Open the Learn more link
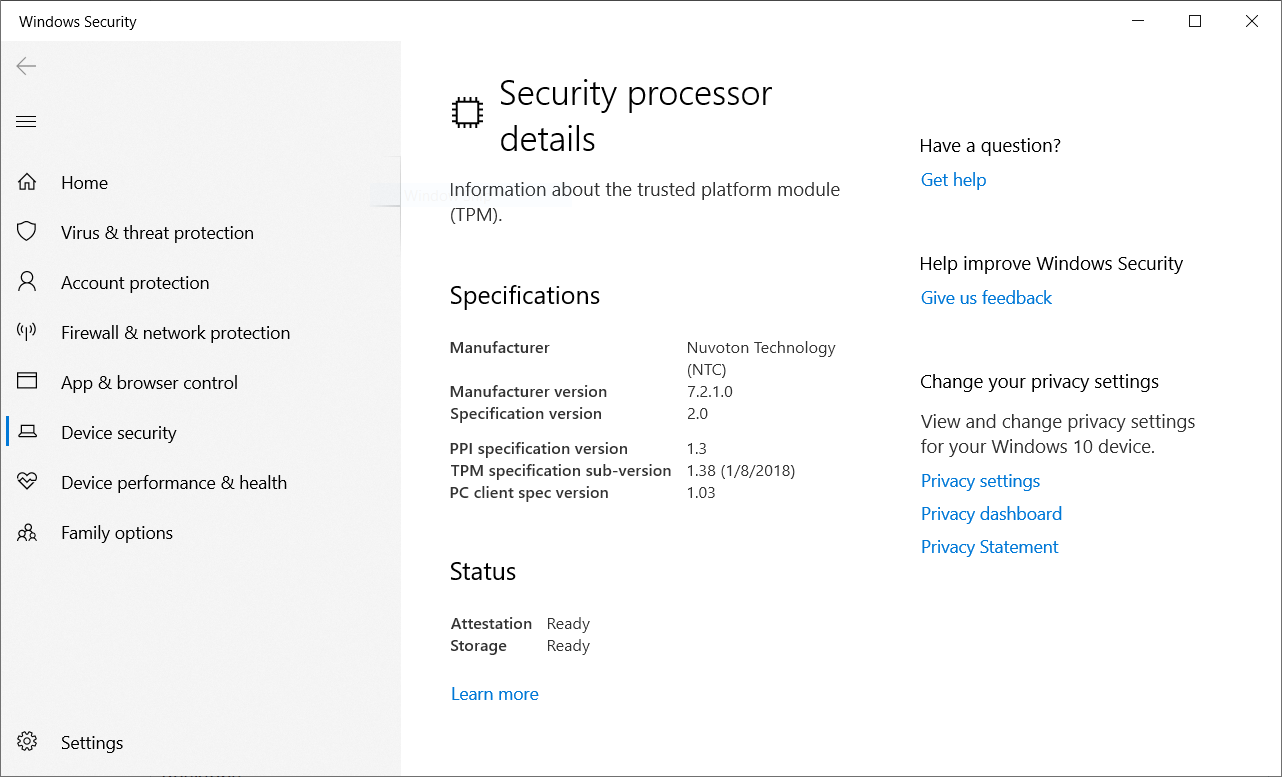The height and width of the screenshot is (777, 1282). [x=494, y=694]
